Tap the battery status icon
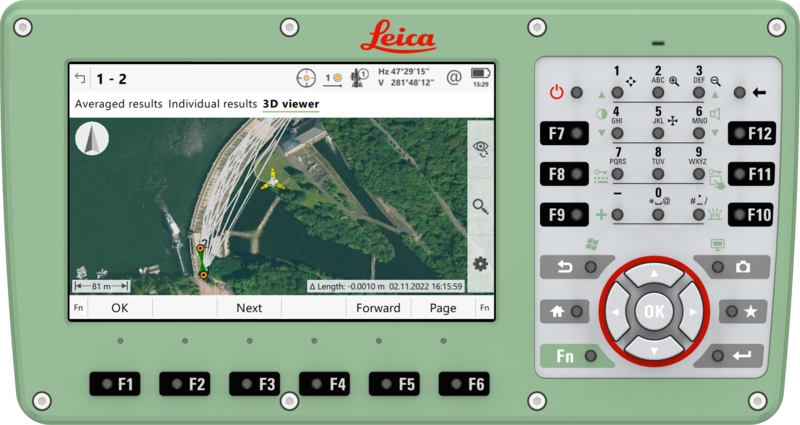This screenshot has width=800, height=425. [480, 74]
